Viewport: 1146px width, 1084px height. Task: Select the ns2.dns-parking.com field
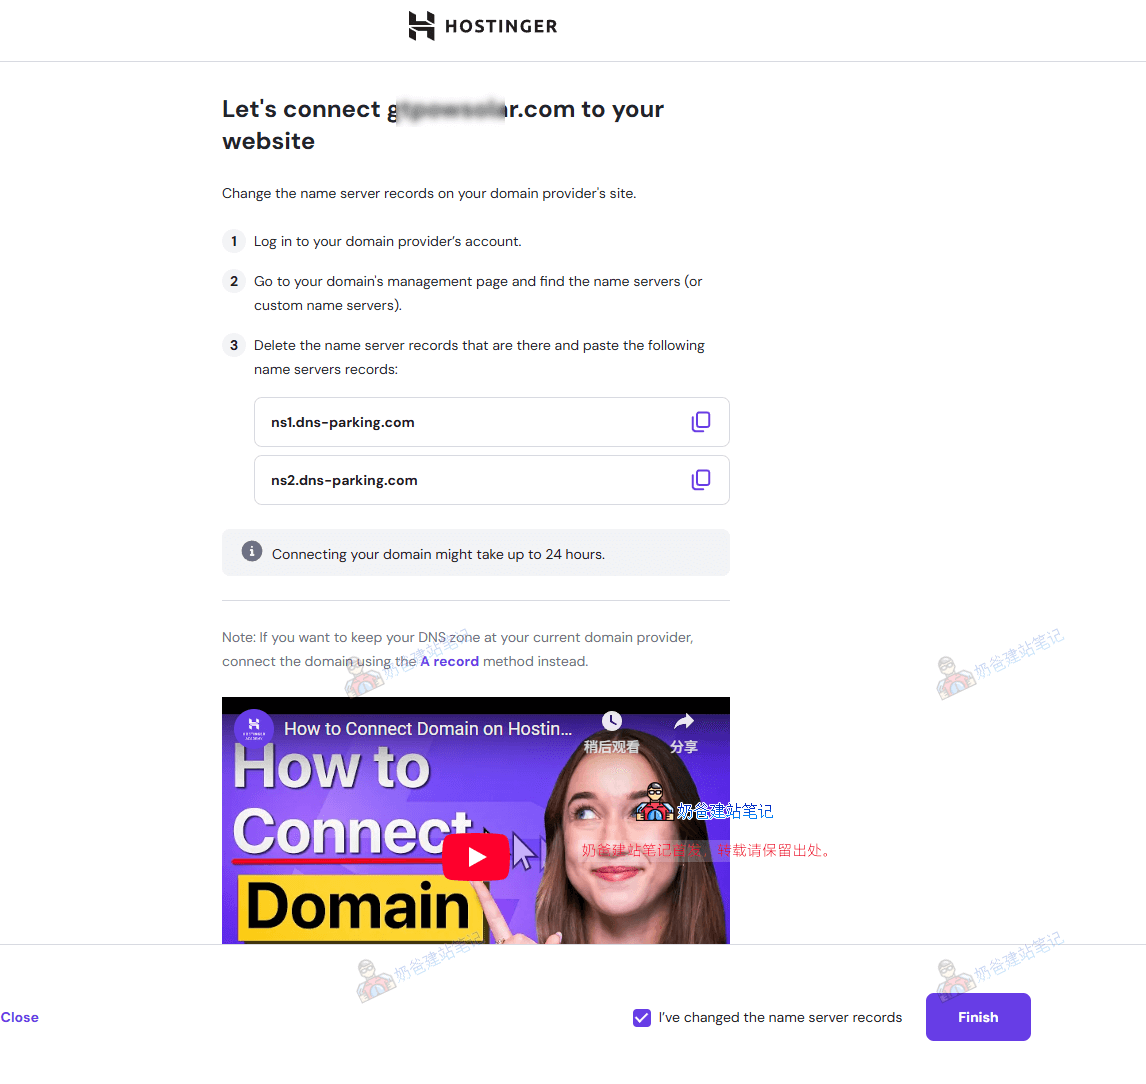(491, 480)
